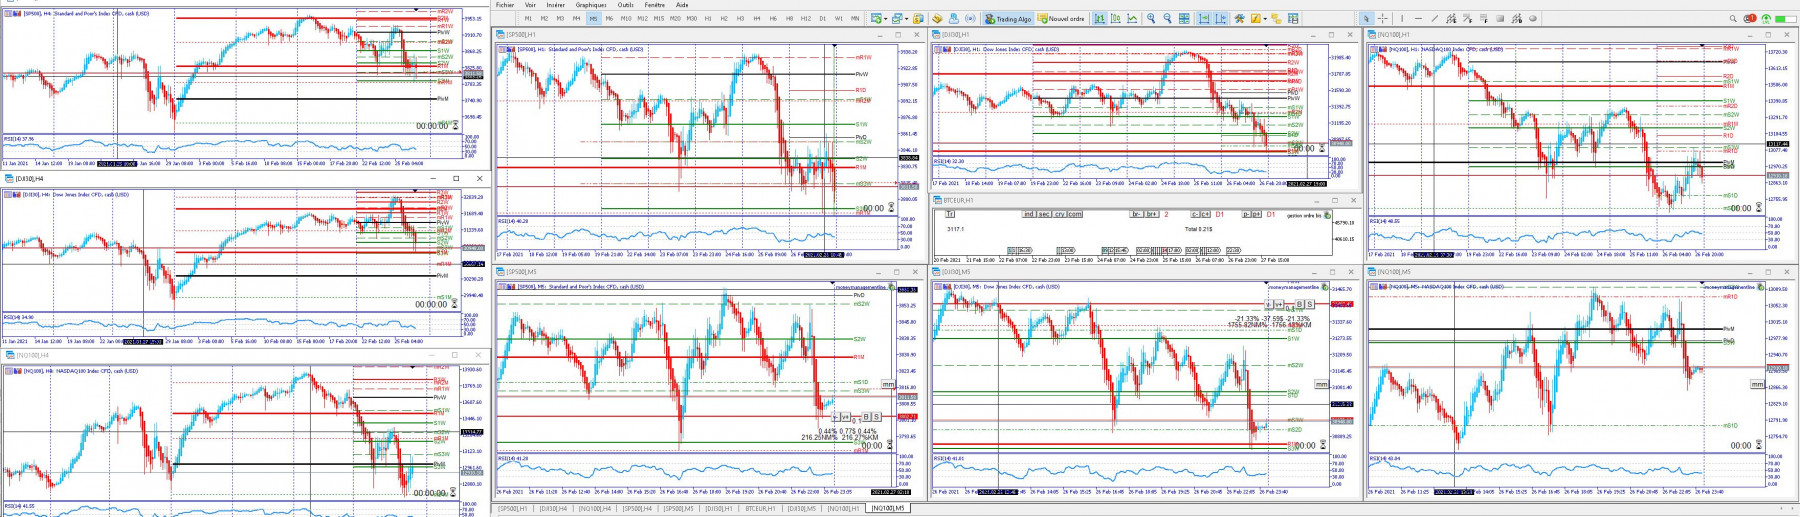
Task: Select the trendline drawing tool
Action: click(x=1435, y=18)
